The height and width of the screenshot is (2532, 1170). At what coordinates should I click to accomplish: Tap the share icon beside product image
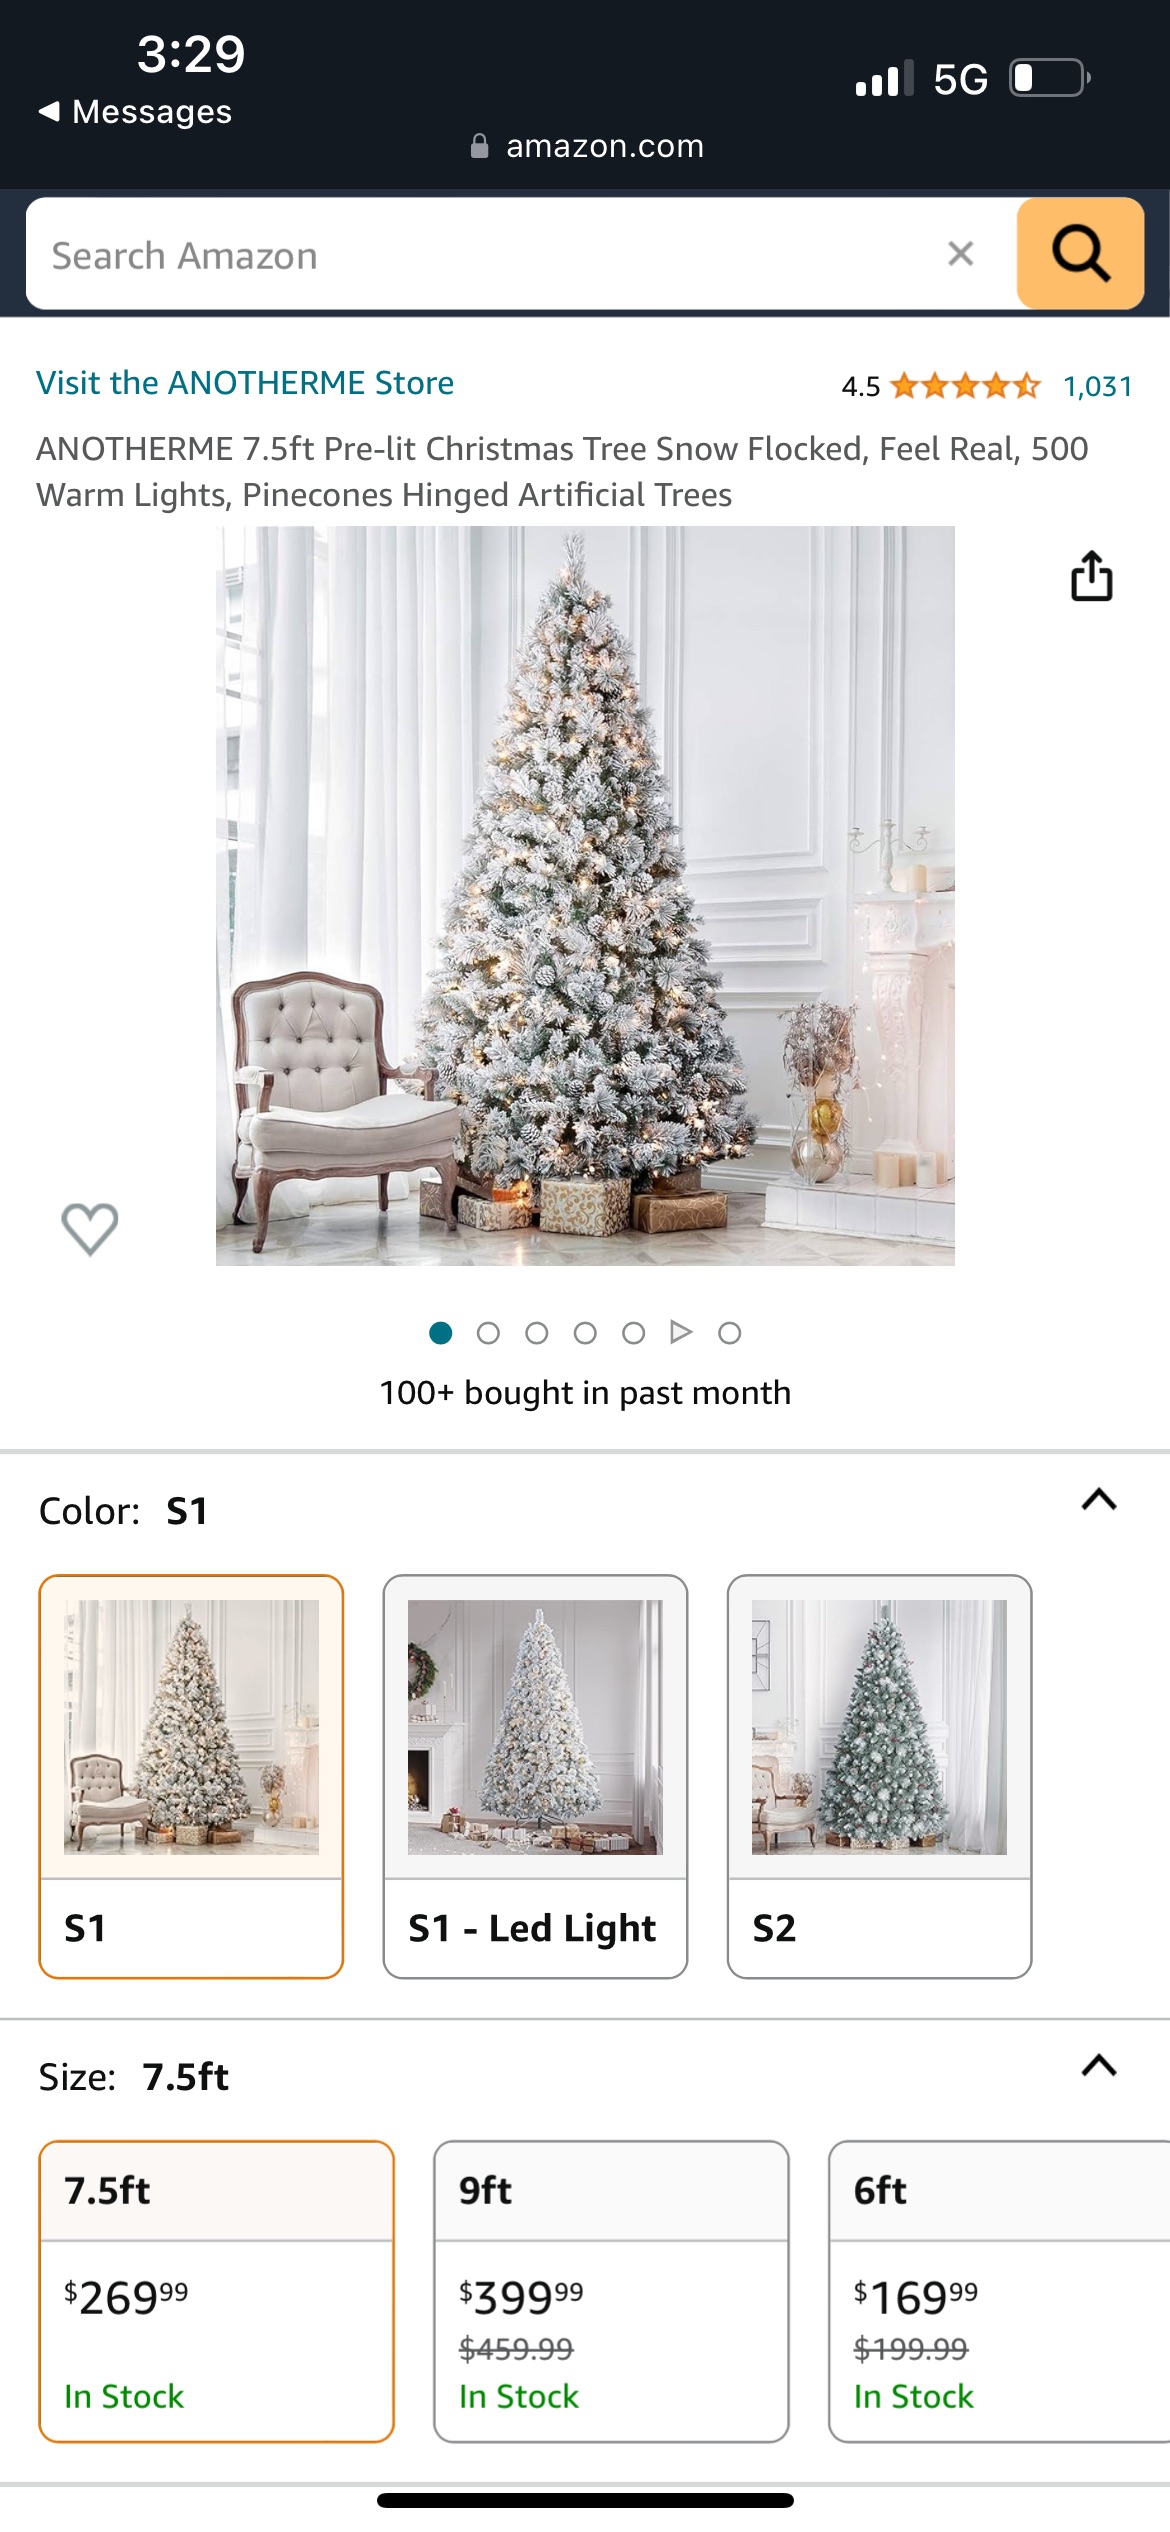tap(1091, 576)
